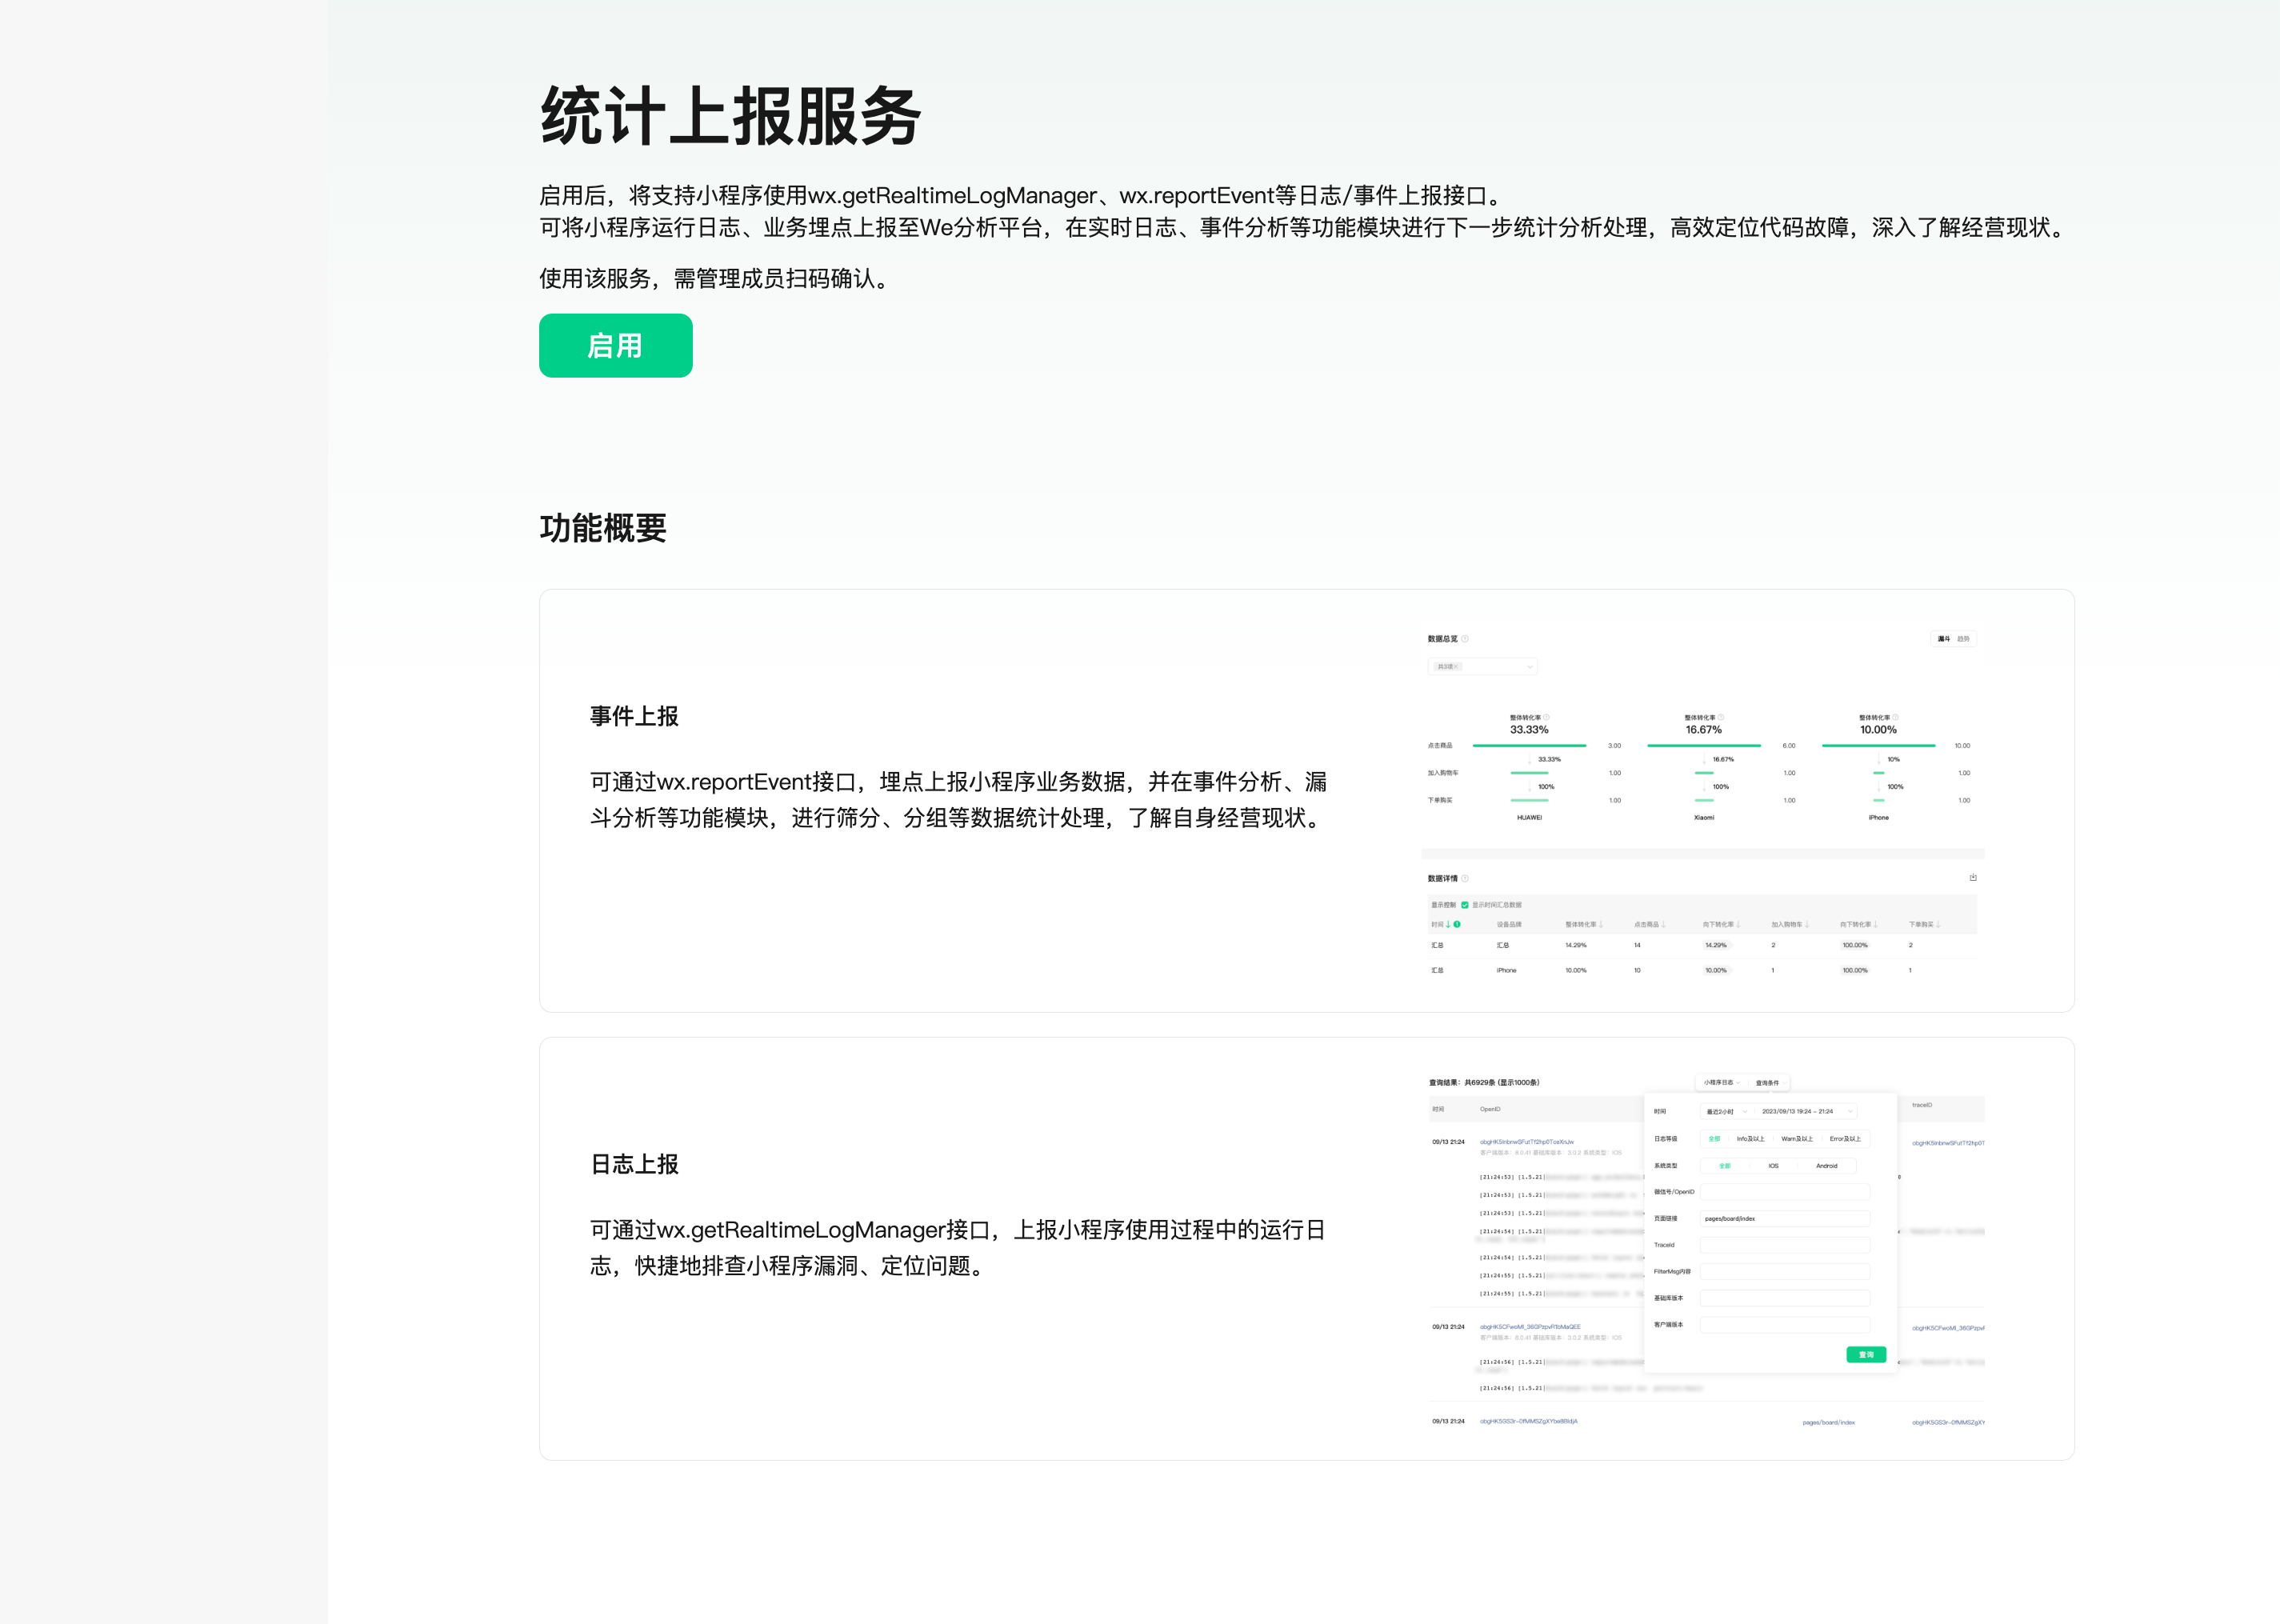The height and width of the screenshot is (1624, 2280).
Task: Click the help icon next to 数据总览
Action: tap(1465, 639)
